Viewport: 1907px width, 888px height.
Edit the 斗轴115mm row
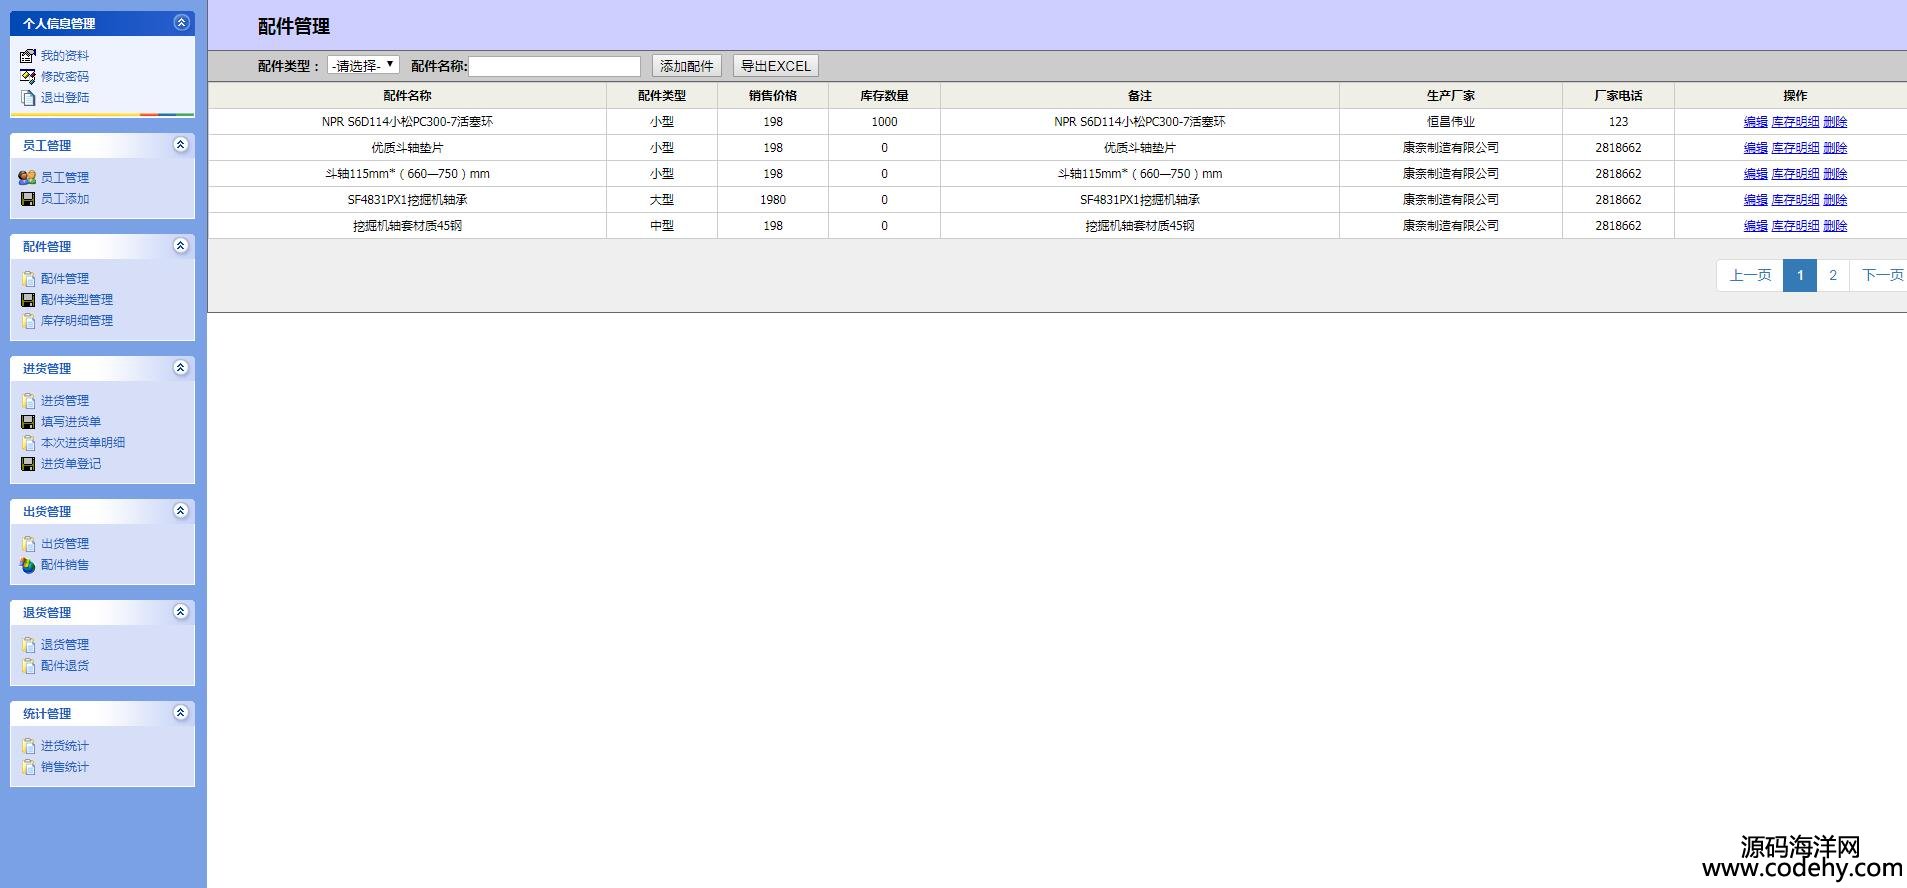[x=1756, y=174]
